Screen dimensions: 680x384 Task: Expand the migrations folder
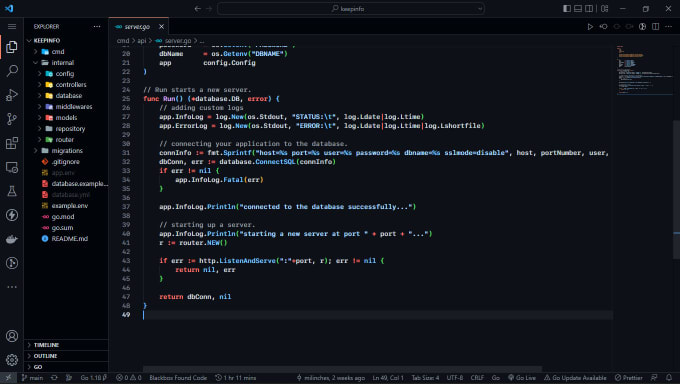[66, 151]
